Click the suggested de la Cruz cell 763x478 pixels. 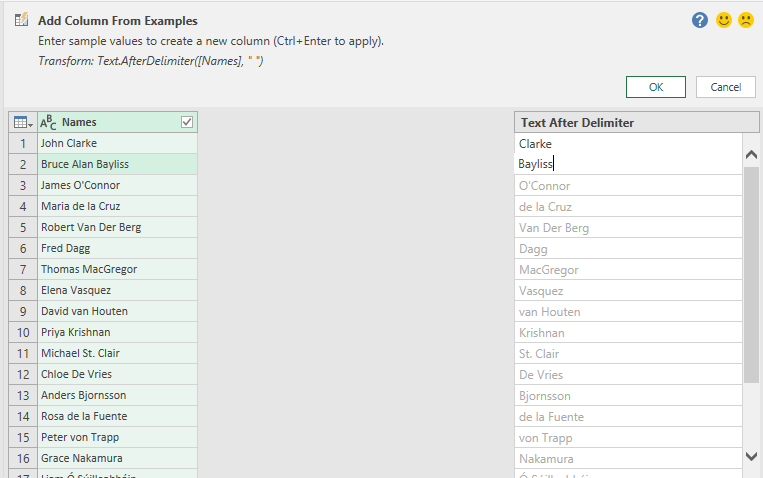click(x=628, y=206)
